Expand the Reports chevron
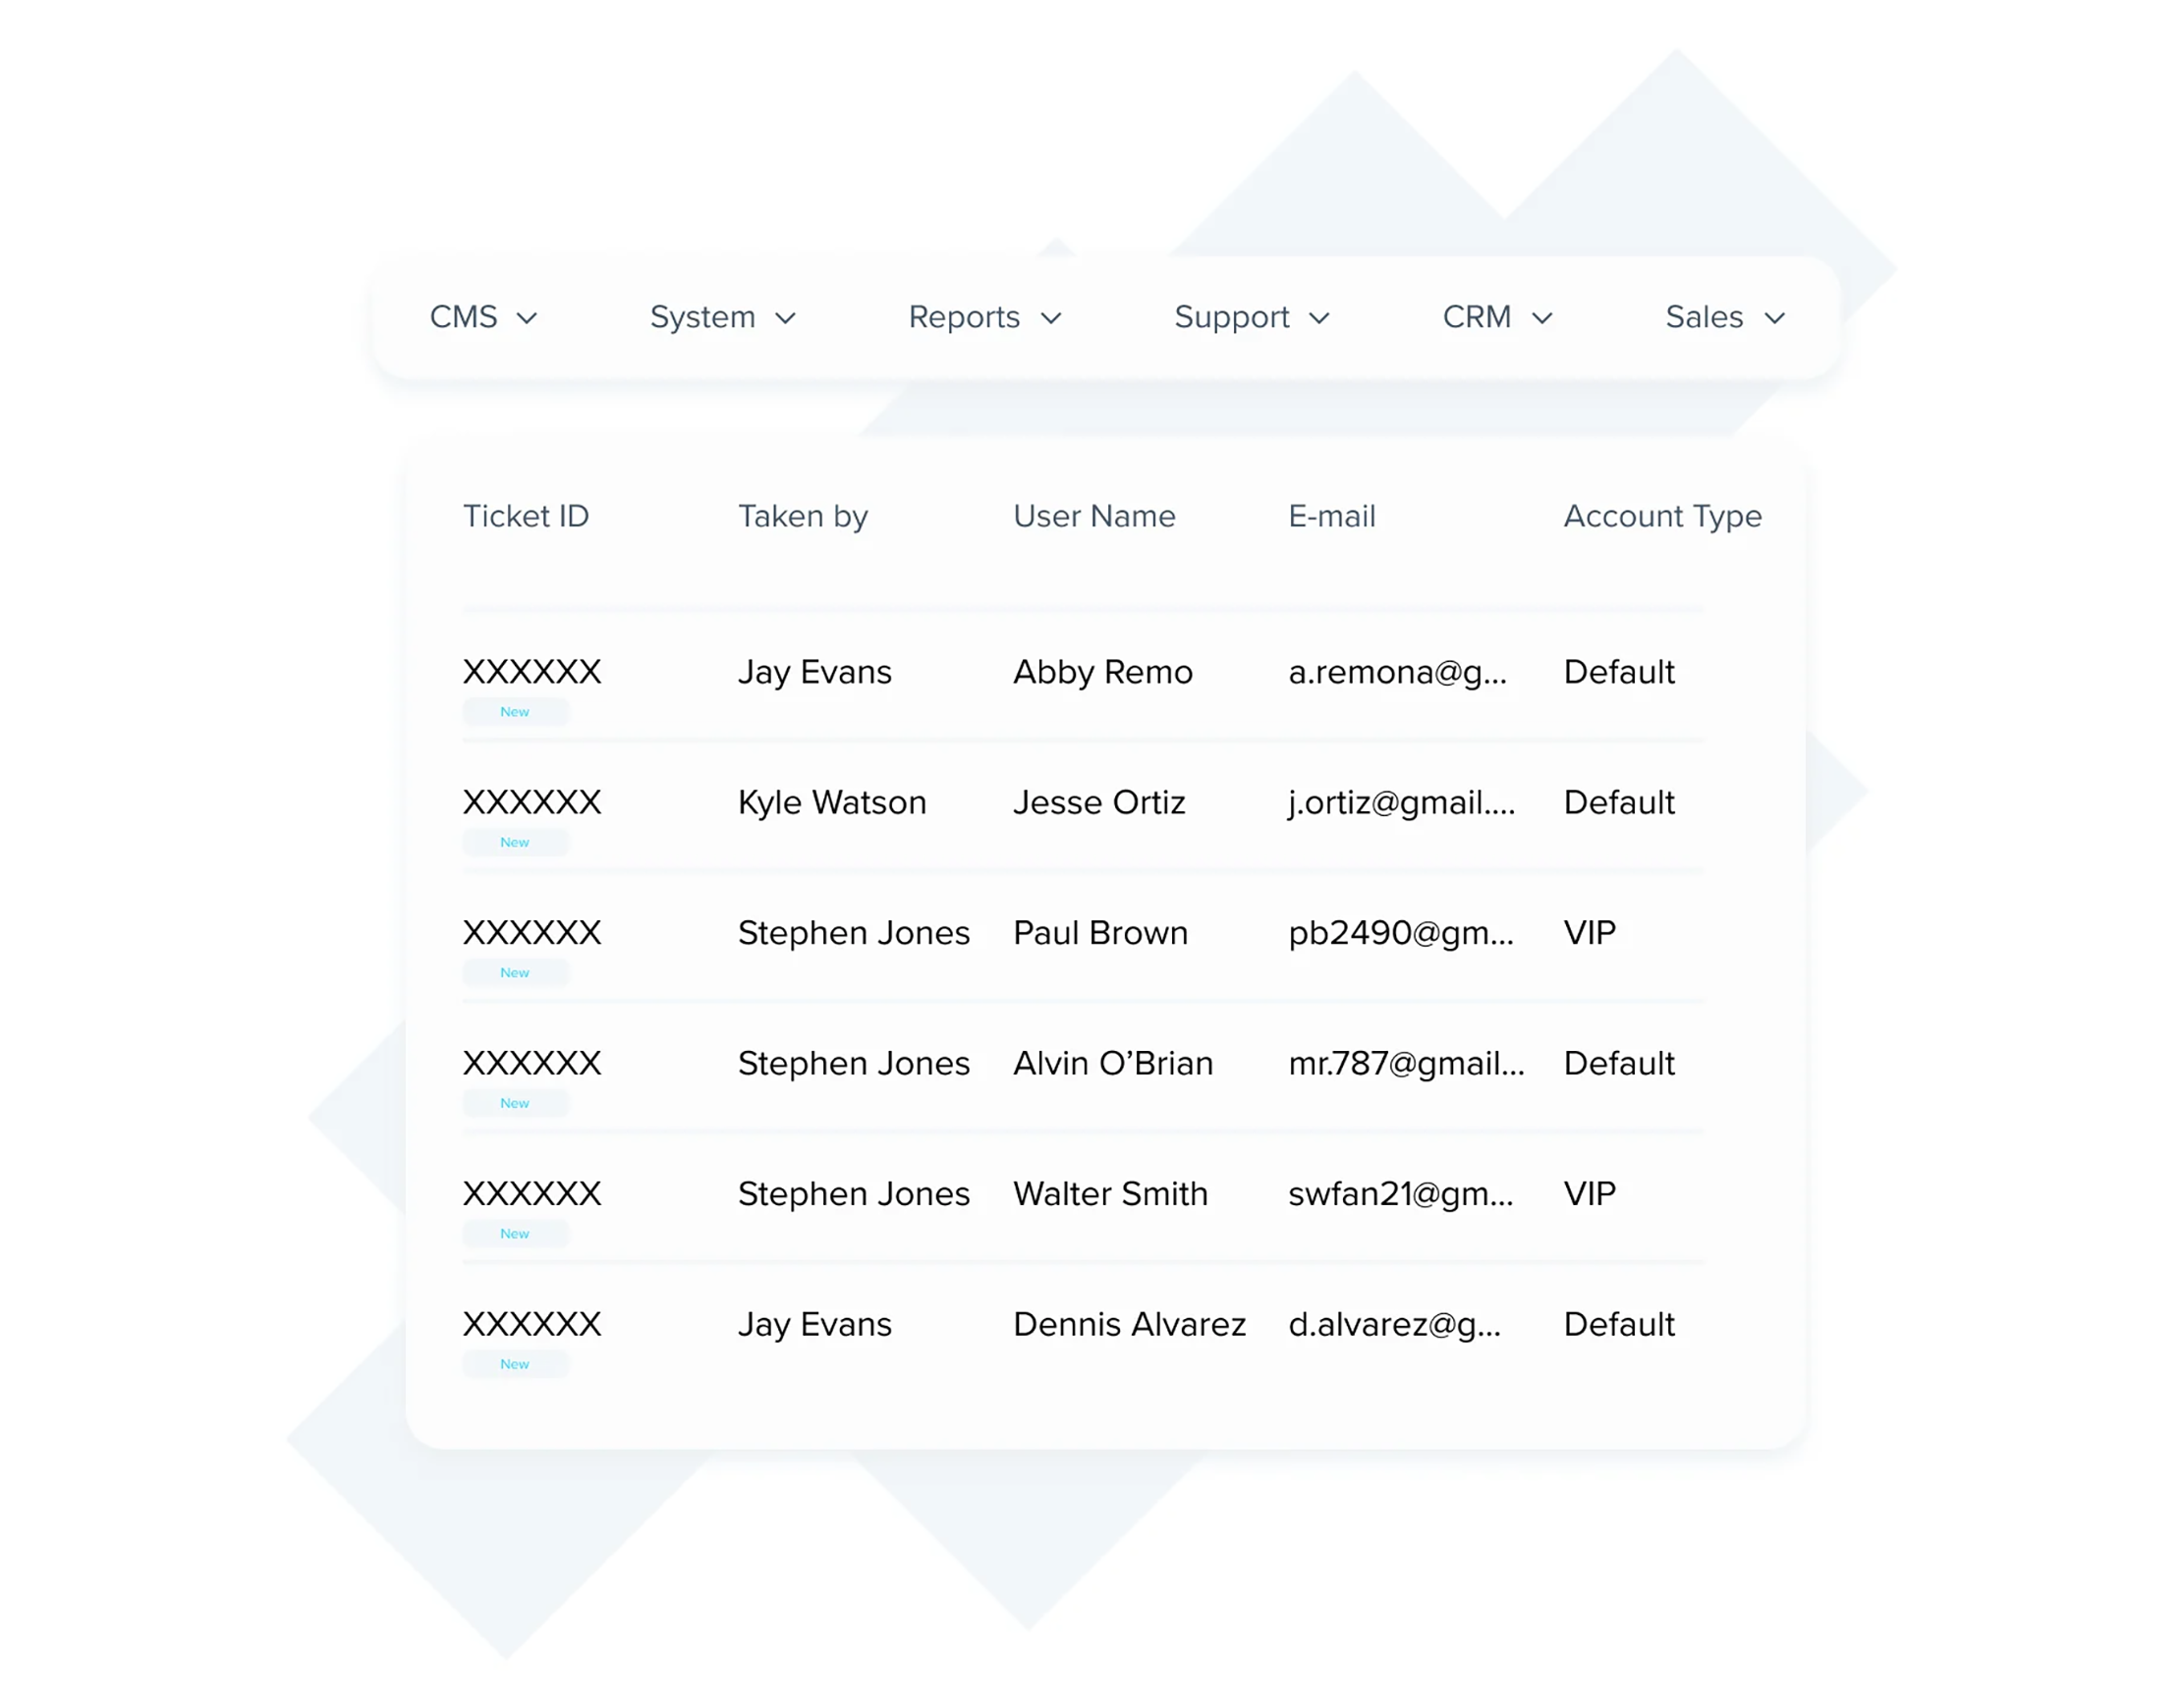 coord(1050,318)
